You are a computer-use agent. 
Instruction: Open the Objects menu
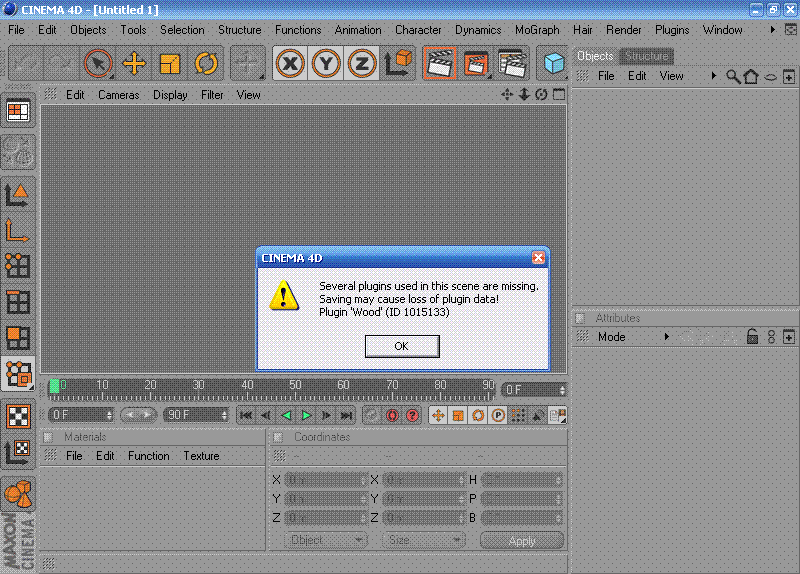pyautogui.click(x=88, y=30)
